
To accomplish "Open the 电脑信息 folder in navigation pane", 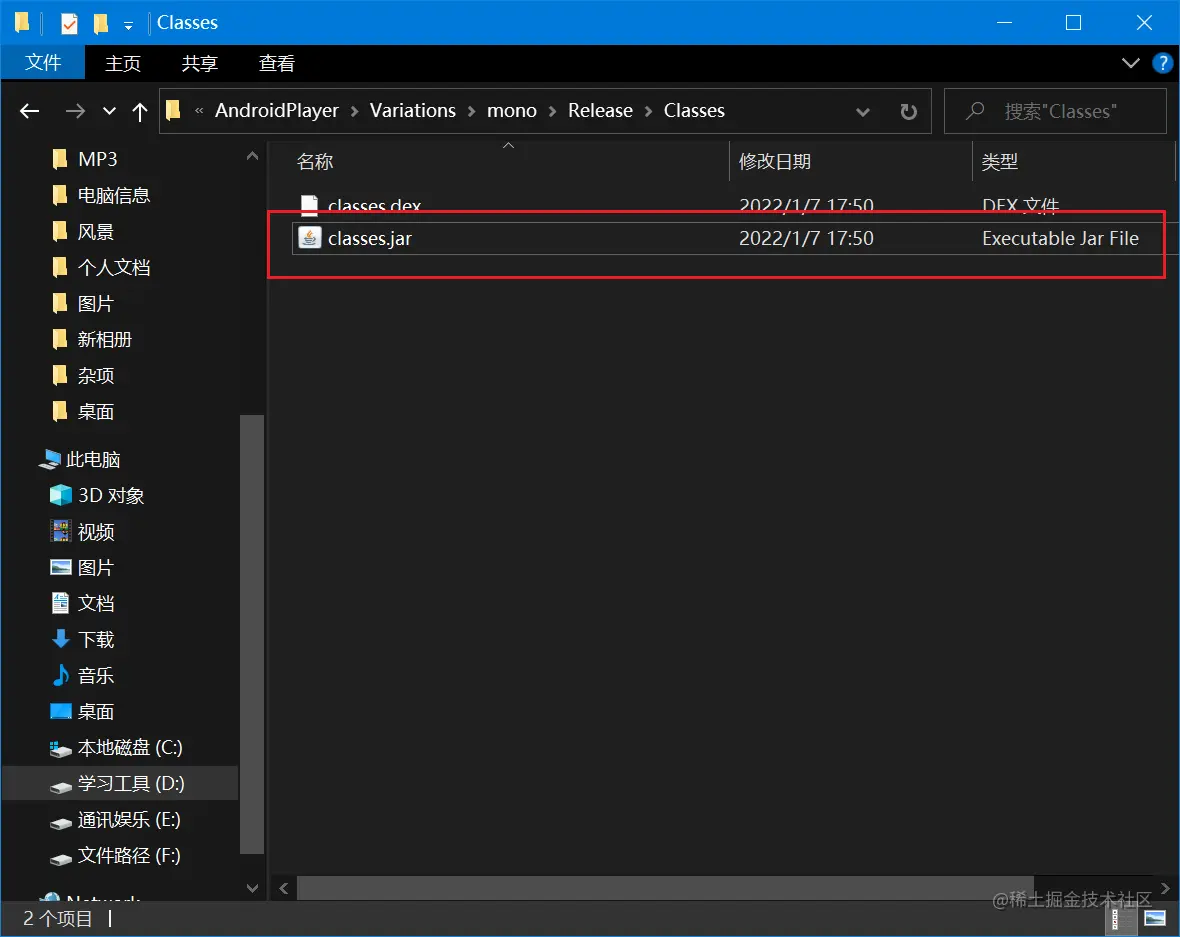I will tap(114, 196).
